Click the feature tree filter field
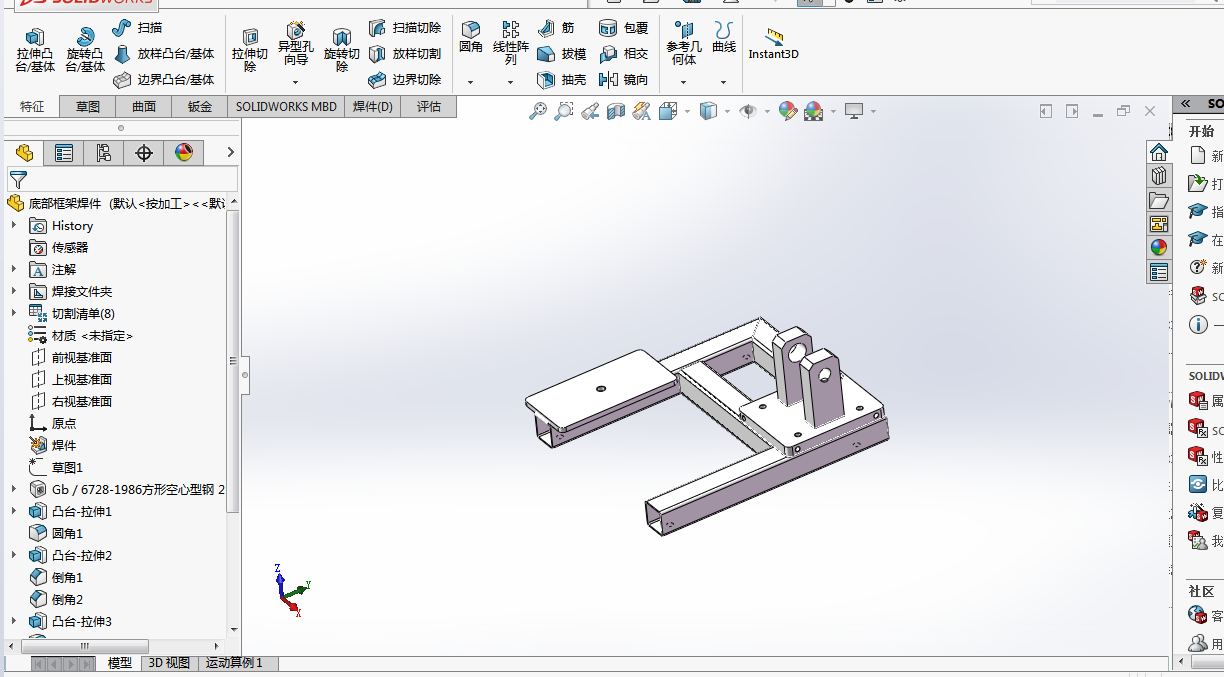 122,180
